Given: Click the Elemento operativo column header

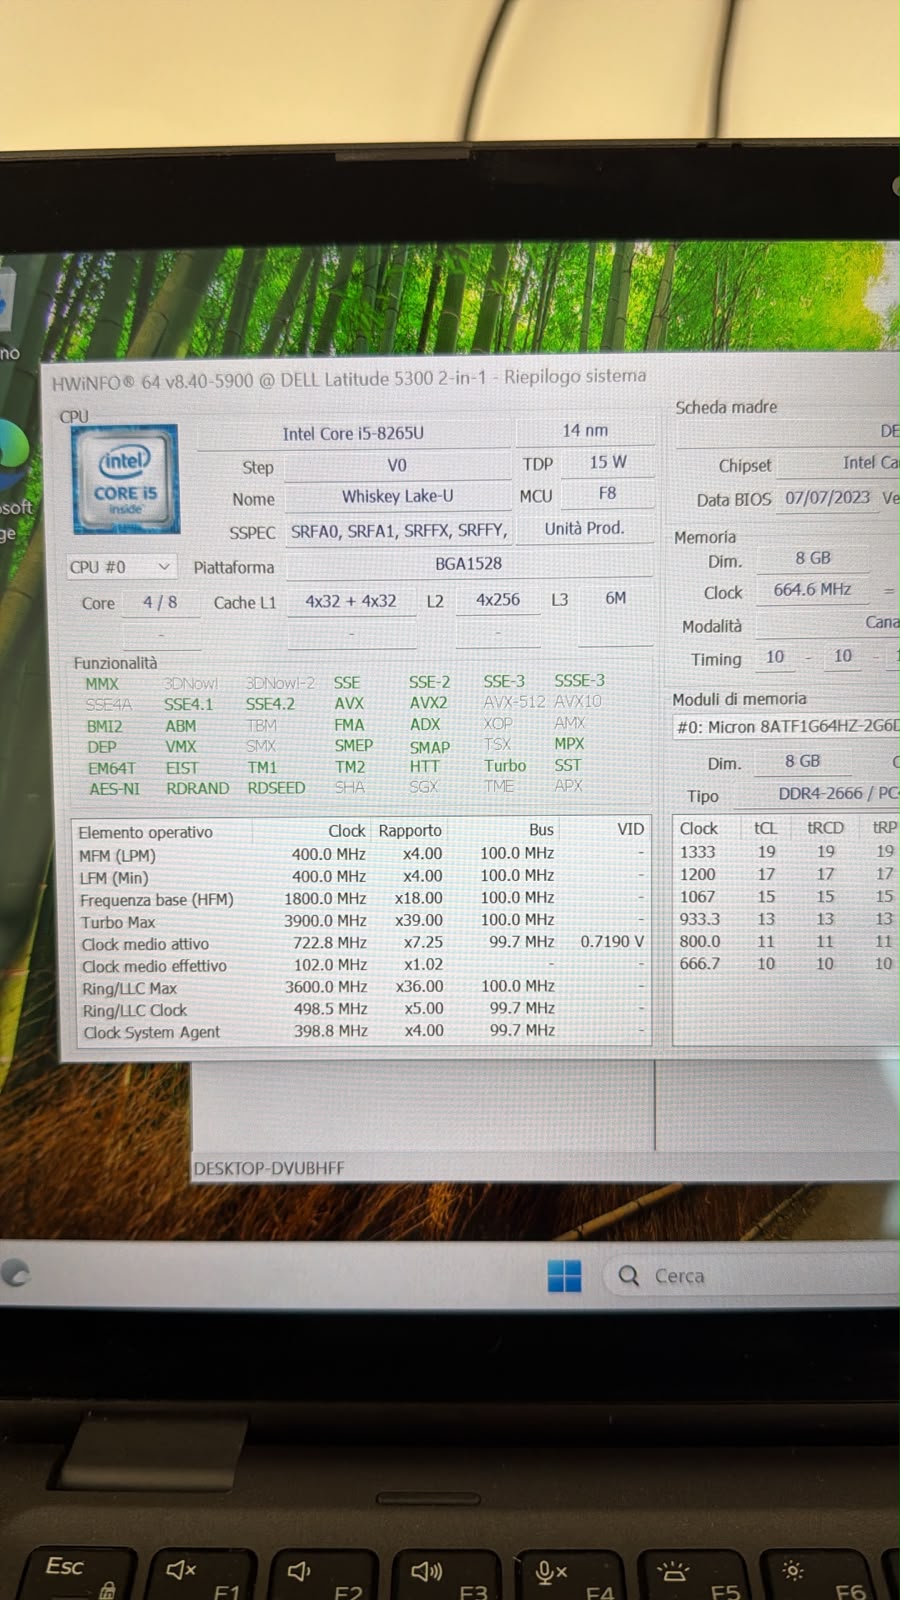Looking at the screenshot, I should [x=146, y=832].
